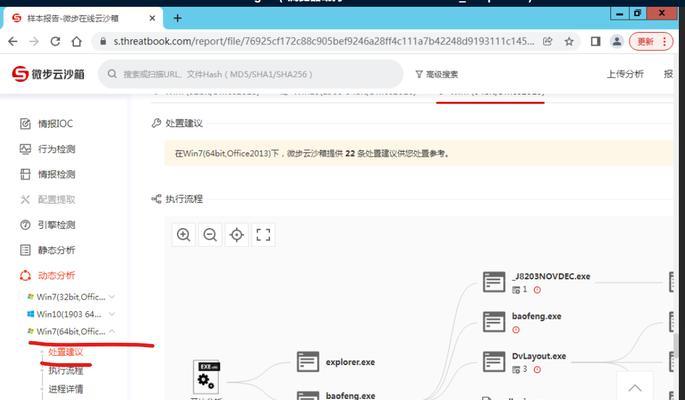Click the red 更新 update button
The height and width of the screenshot is (400, 685).
(x=645, y=41)
